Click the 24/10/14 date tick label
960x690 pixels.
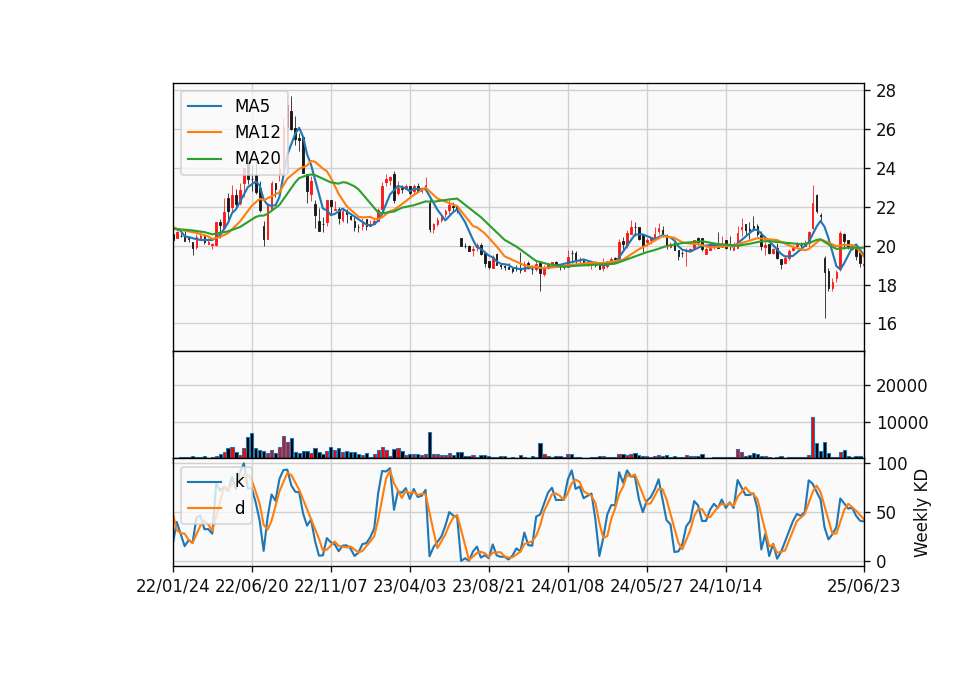click(726, 586)
